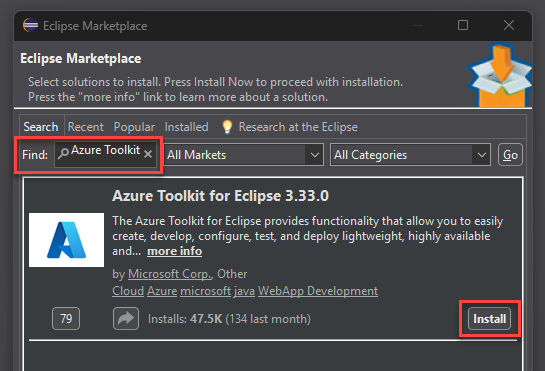This screenshot has height=371, width=545.
Task: Click the Installs: 47.5K text
Action: pyautogui.click(x=185, y=319)
